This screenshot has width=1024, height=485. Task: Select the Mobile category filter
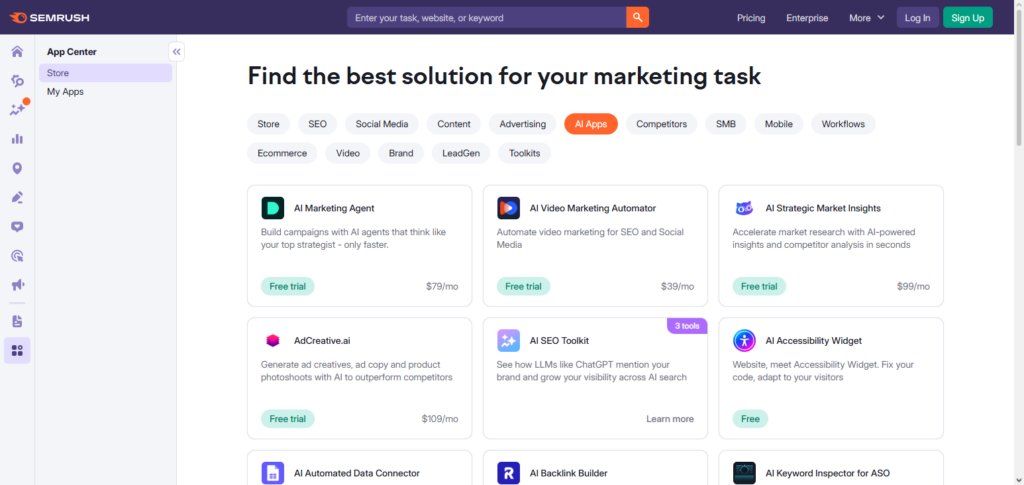point(778,124)
